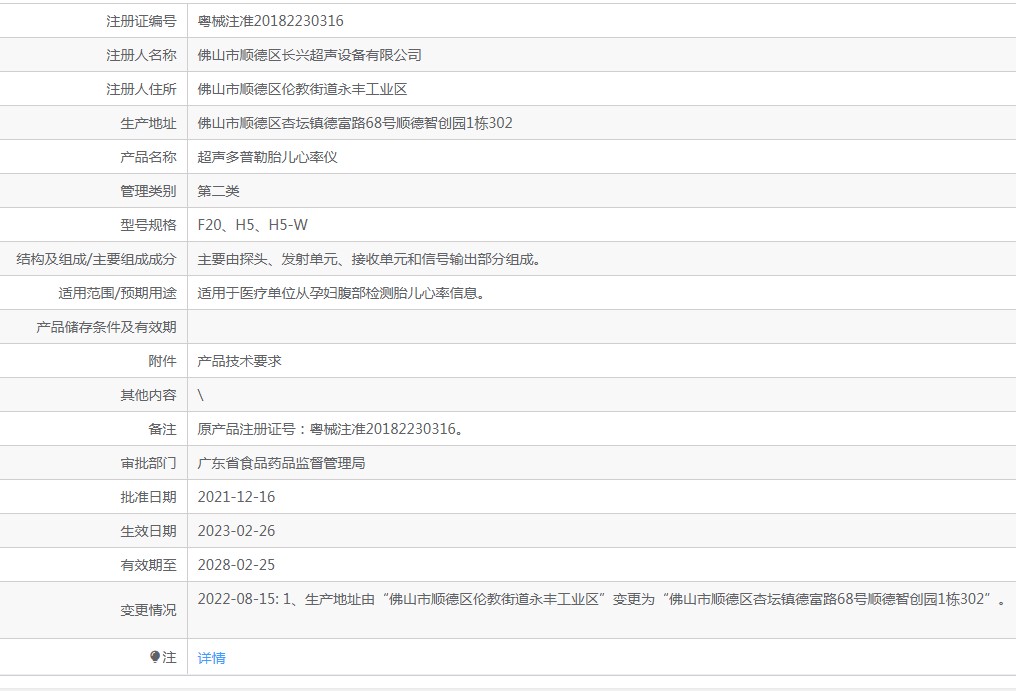Click the 结构及组成/主要组成成分 label

96,259
